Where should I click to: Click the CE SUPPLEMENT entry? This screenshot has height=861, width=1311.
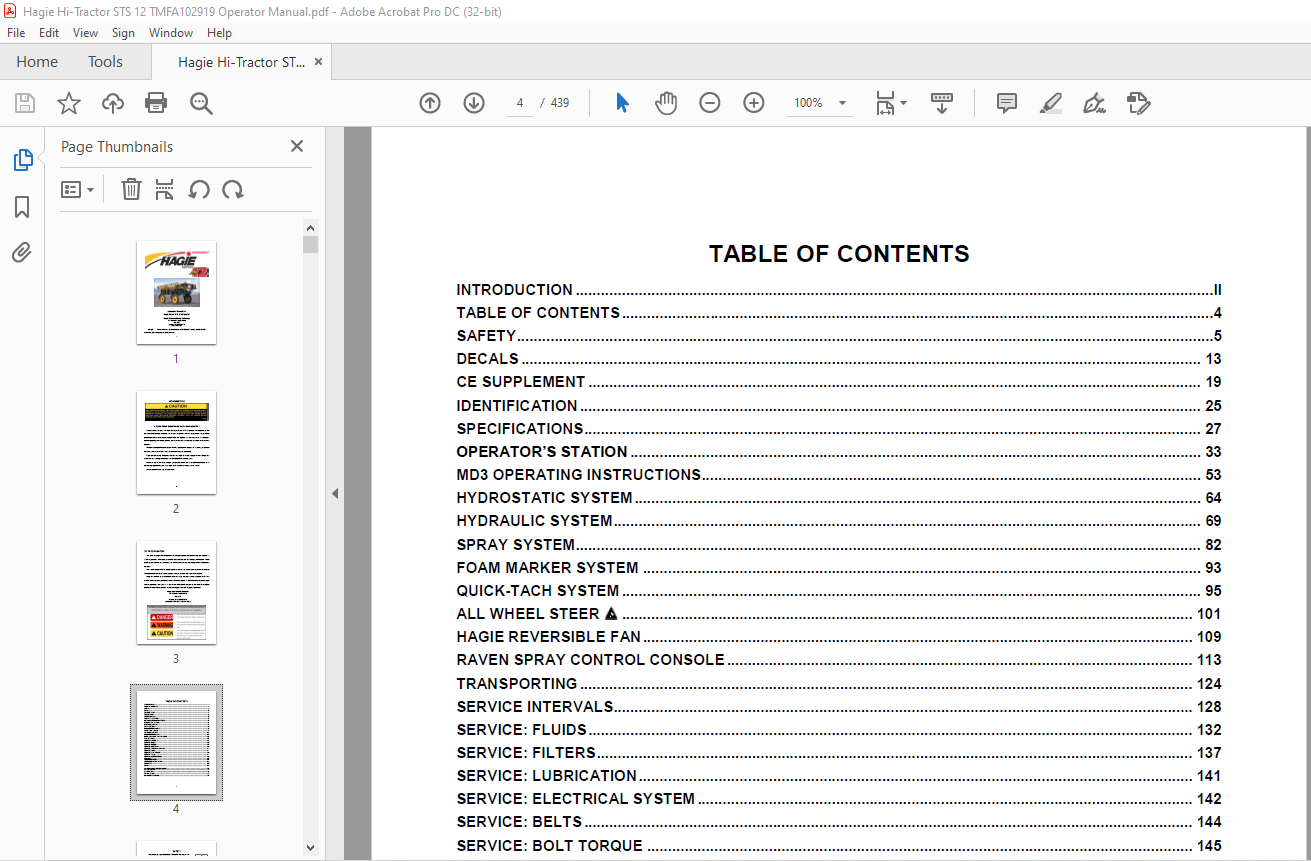coord(839,382)
